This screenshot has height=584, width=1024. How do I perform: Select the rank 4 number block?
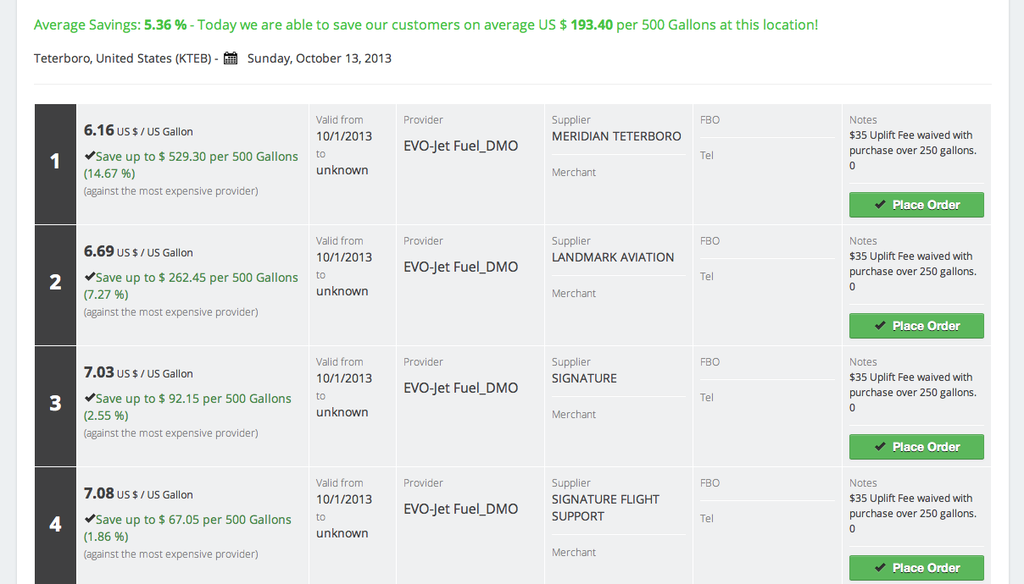pyautogui.click(x=55, y=524)
